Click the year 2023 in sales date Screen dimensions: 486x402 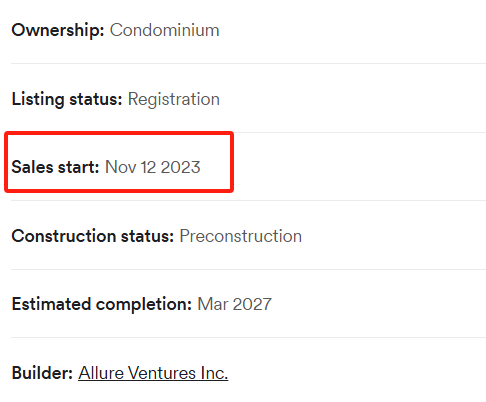pyautogui.click(x=180, y=167)
